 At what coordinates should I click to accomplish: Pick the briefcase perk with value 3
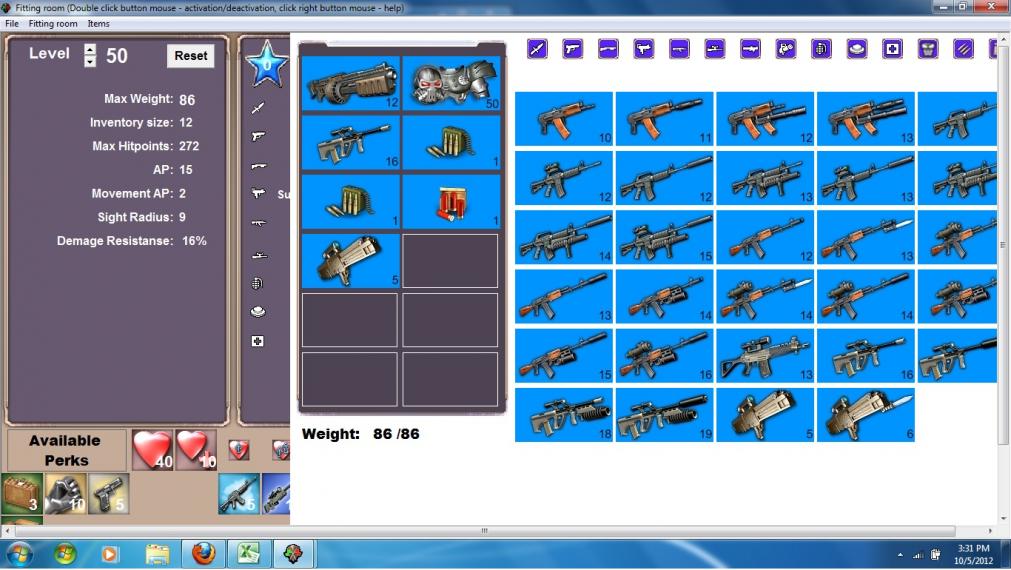[x=22, y=494]
